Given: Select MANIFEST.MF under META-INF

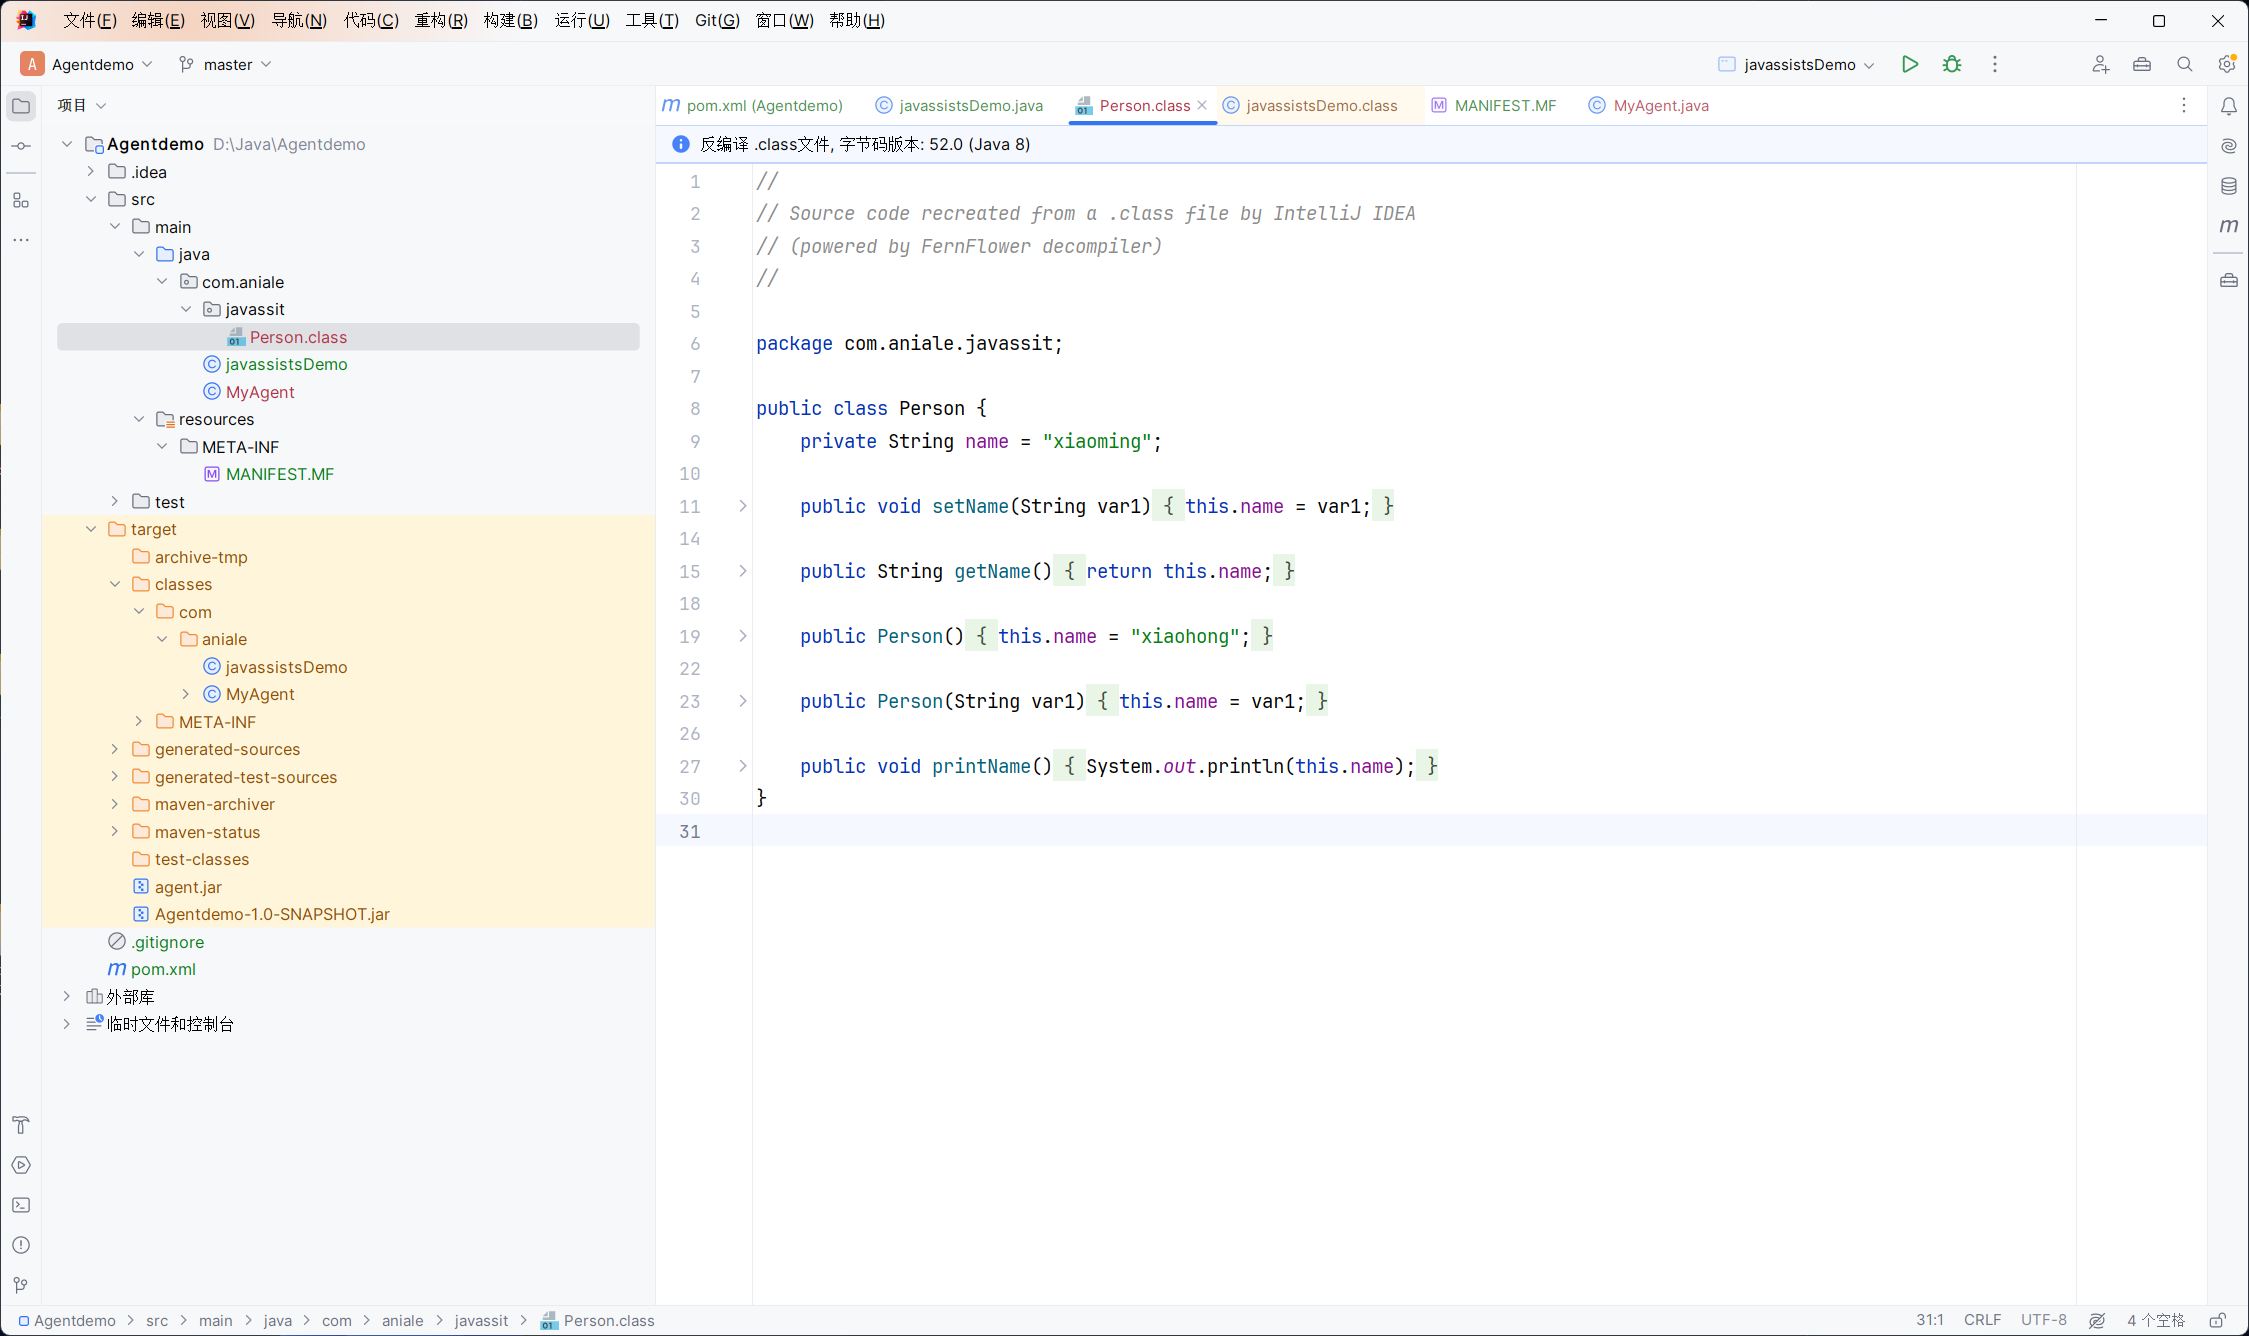Looking at the screenshot, I should (279, 474).
